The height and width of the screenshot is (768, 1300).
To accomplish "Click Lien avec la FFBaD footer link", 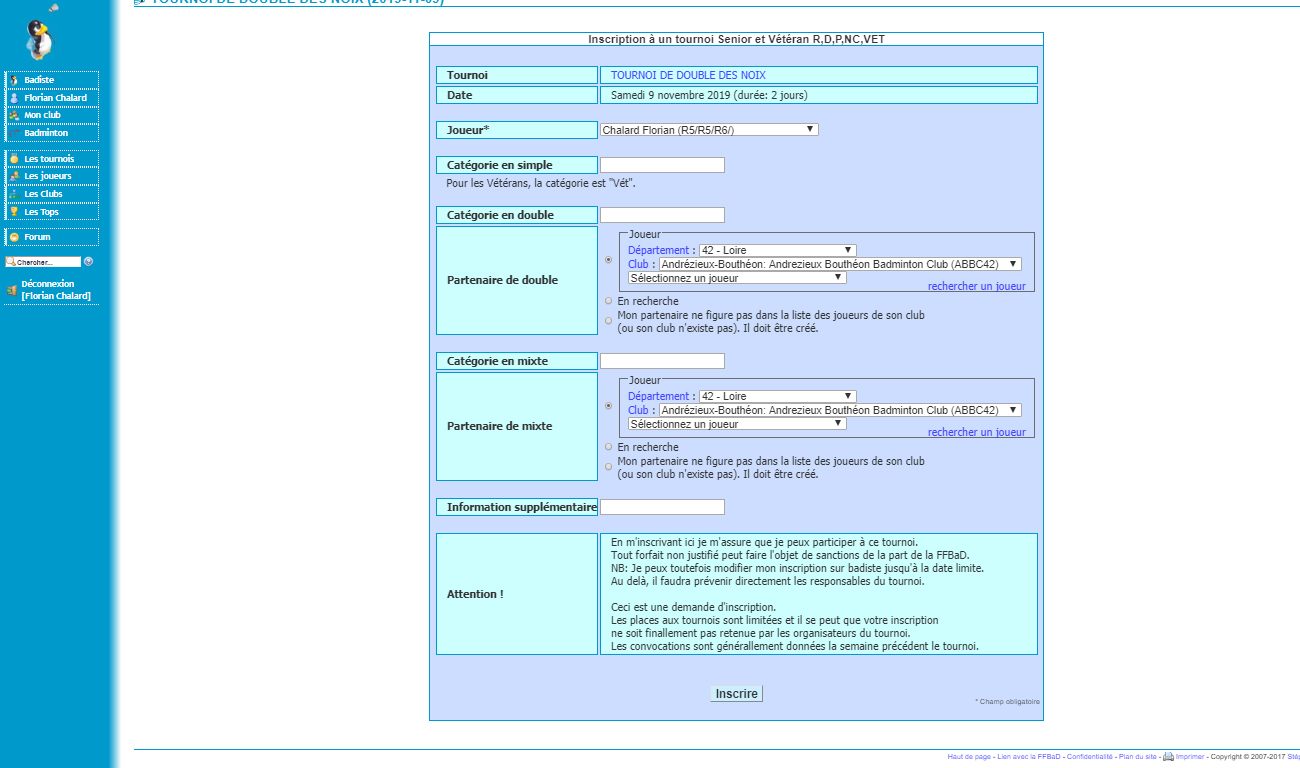I will 1029,757.
